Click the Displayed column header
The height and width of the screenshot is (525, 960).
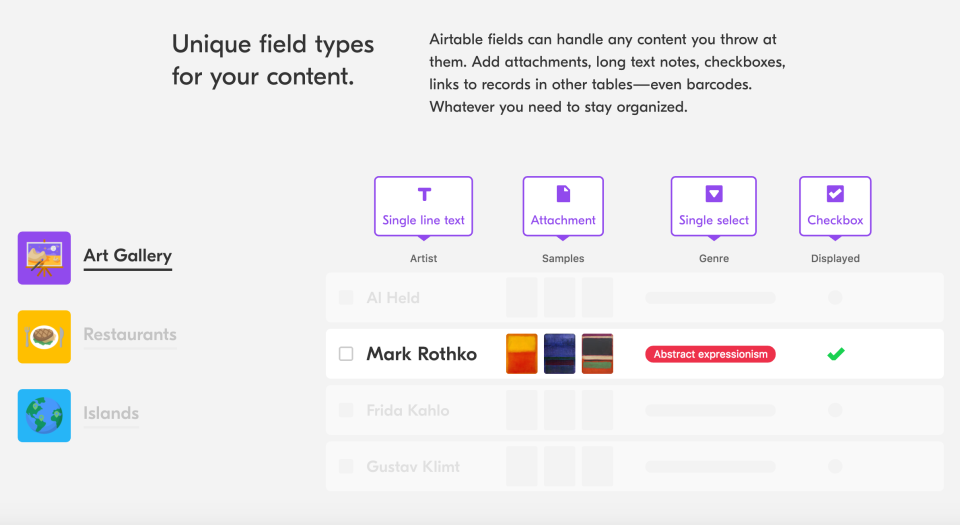(835, 258)
